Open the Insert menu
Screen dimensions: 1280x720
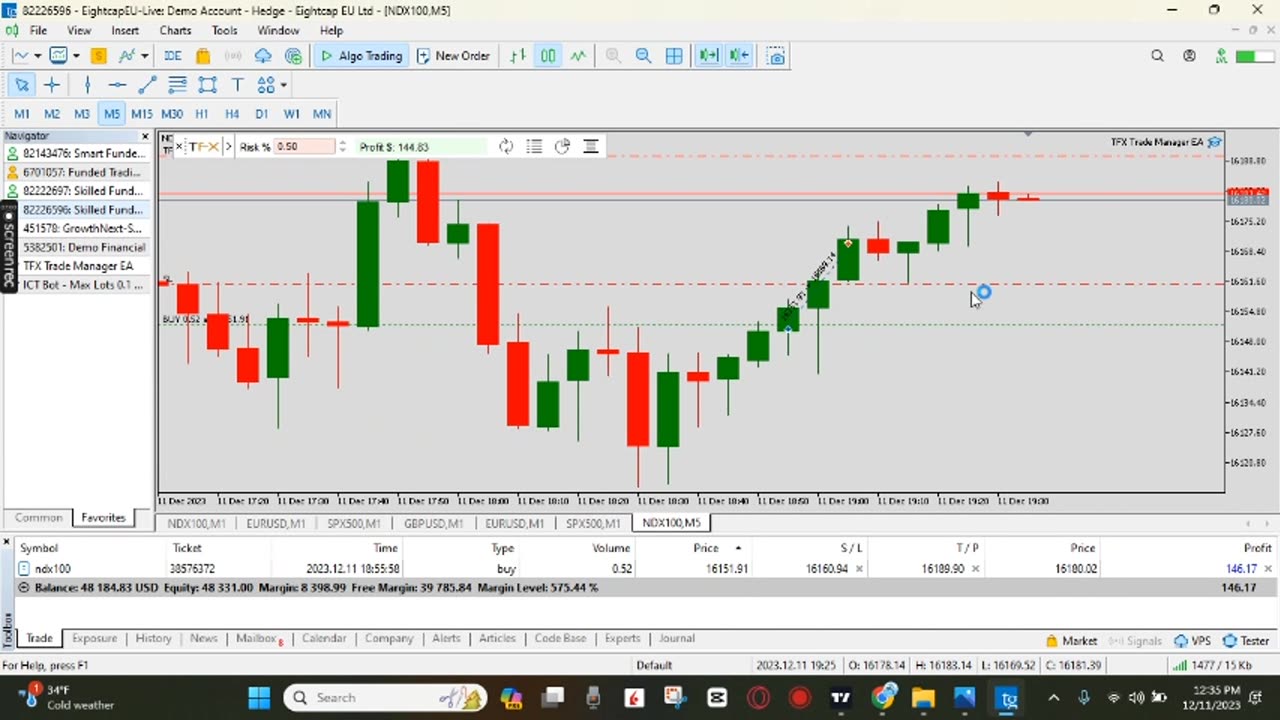pyautogui.click(x=125, y=31)
